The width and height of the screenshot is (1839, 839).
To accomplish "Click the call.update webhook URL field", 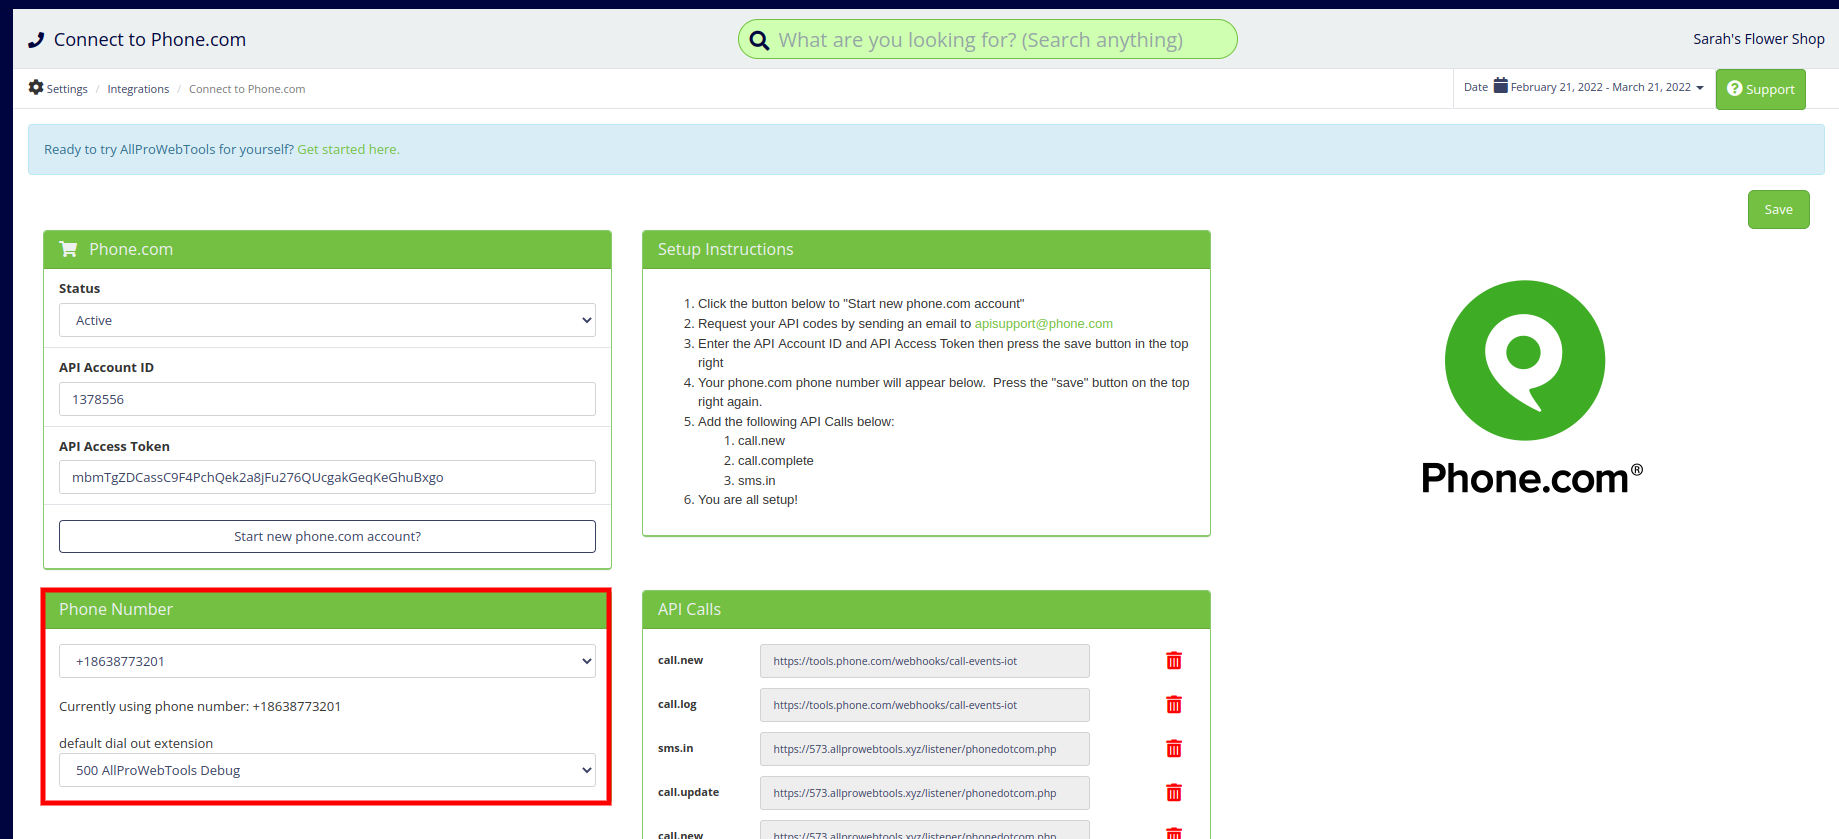I will pos(924,793).
